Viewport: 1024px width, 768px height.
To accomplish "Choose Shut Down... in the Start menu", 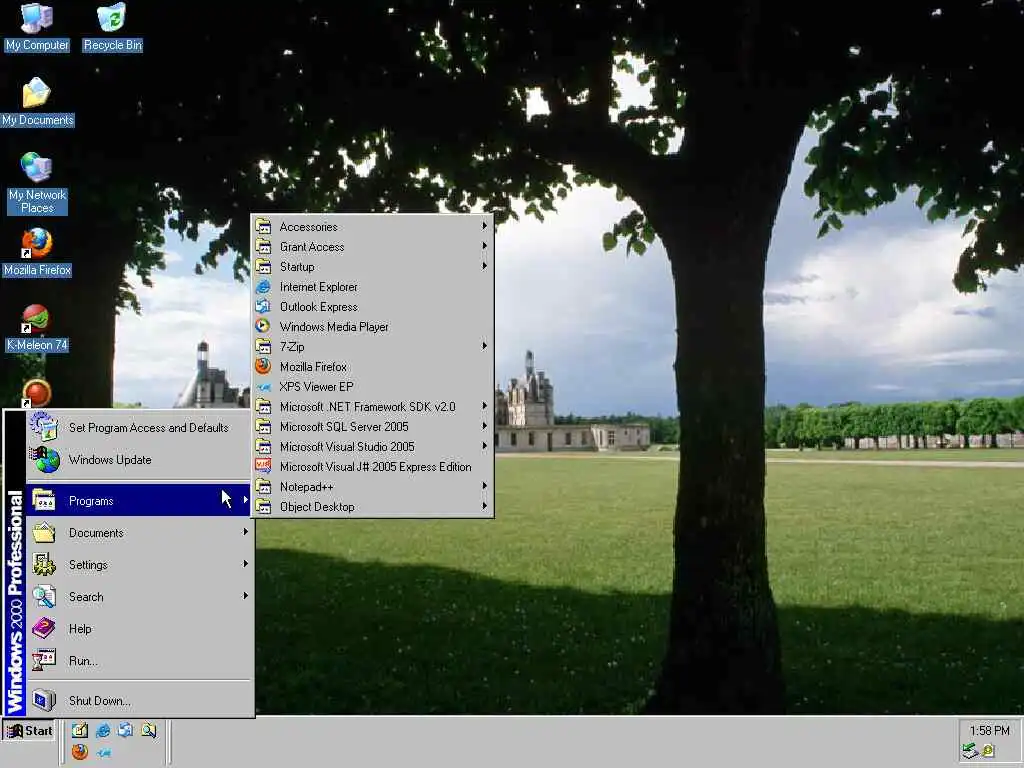I will [139, 701].
